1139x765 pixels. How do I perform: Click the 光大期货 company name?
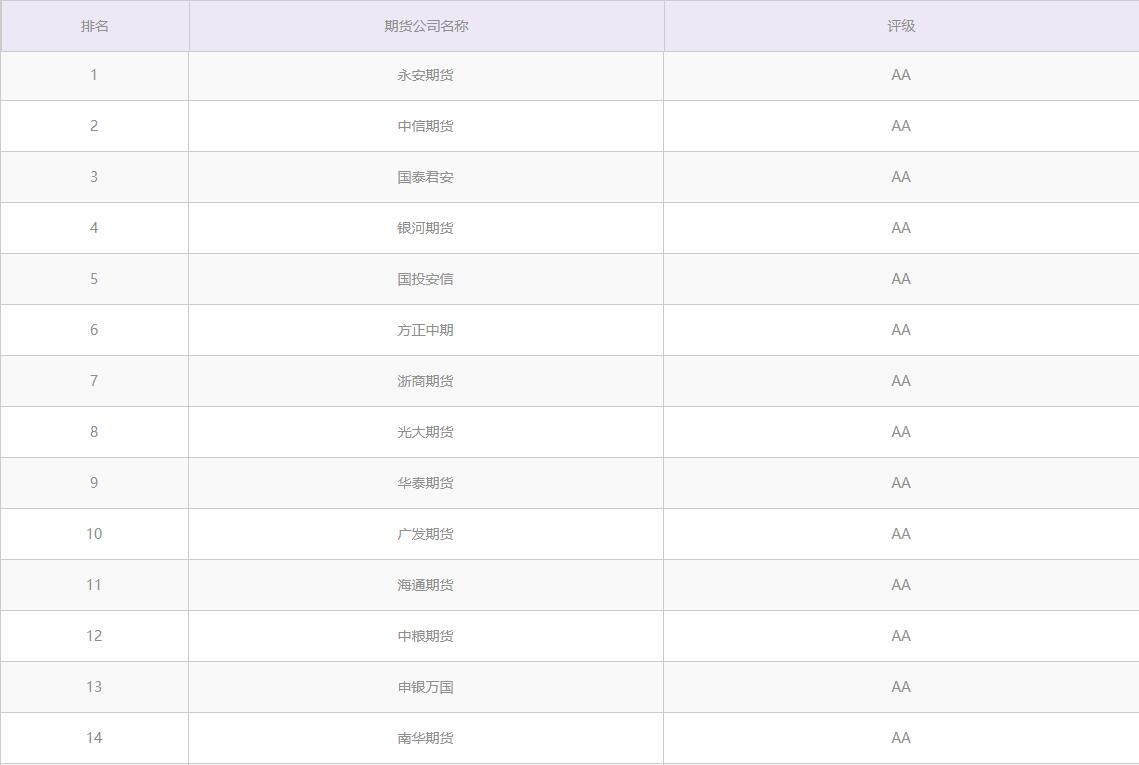[x=426, y=432]
